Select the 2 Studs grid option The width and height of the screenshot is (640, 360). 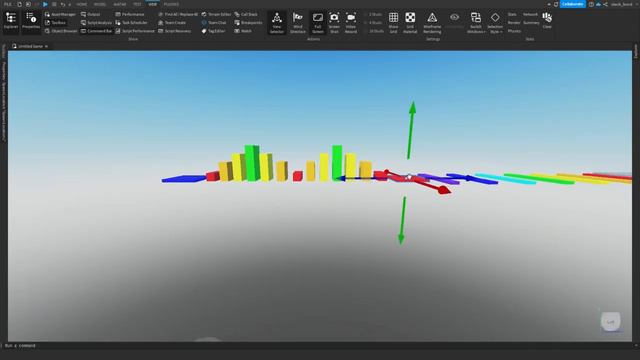[373, 14]
